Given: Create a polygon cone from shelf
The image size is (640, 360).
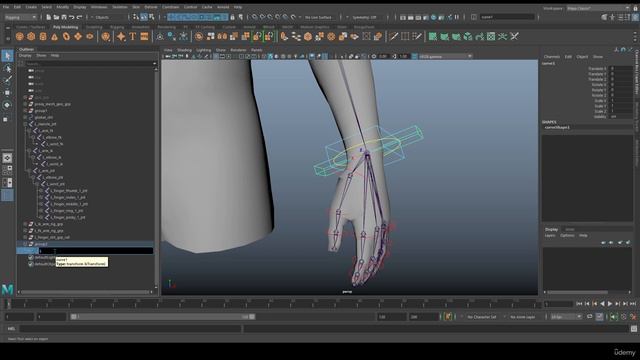Looking at the screenshot, I should coord(54,37).
